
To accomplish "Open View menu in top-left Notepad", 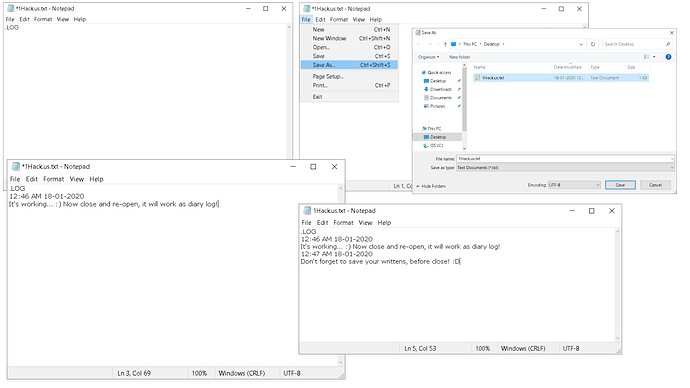I will (63, 19).
